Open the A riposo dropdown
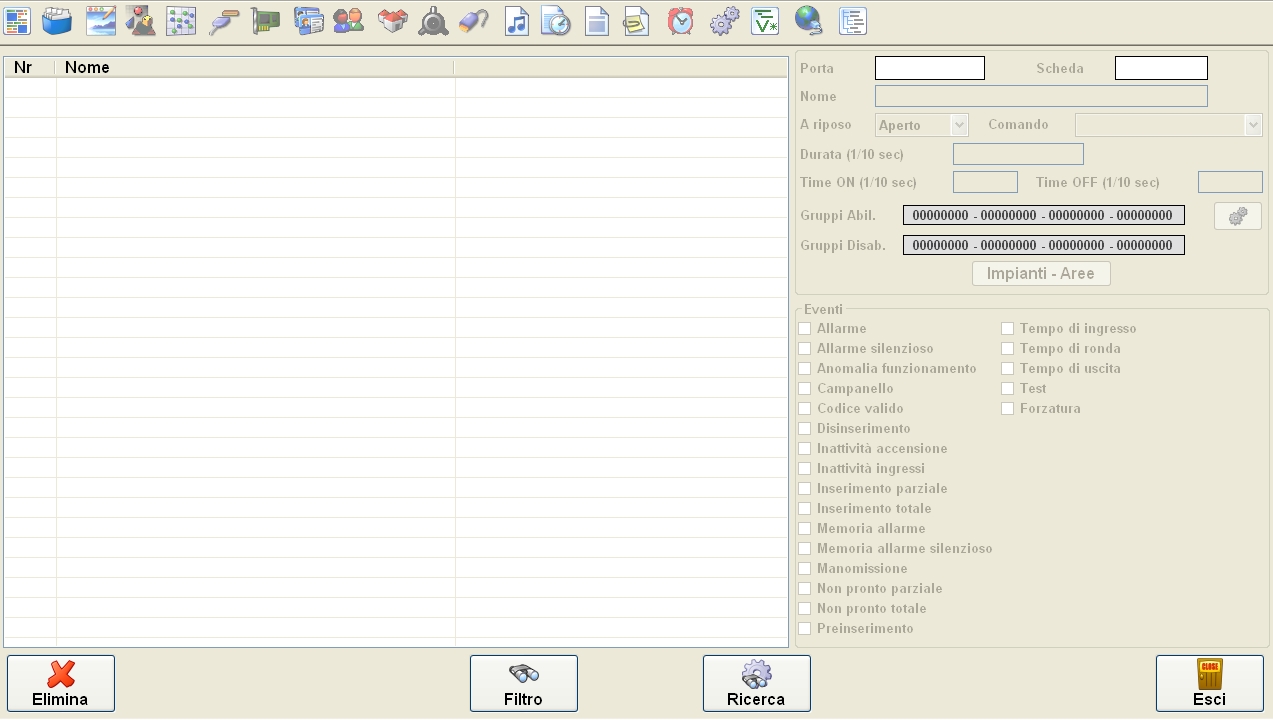The height and width of the screenshot is (720, 1273). pyautogui.click(x=921, y=125)
